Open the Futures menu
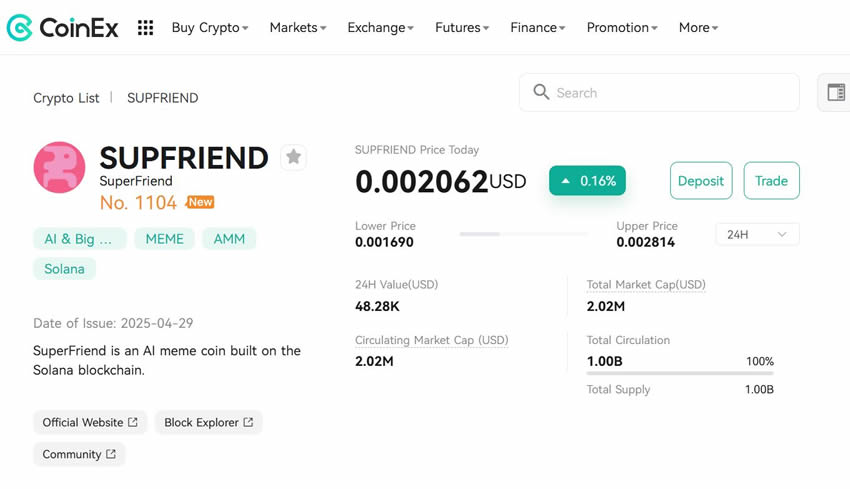The height and width of the screenshot is (489, 850). [x=462, y=28]
